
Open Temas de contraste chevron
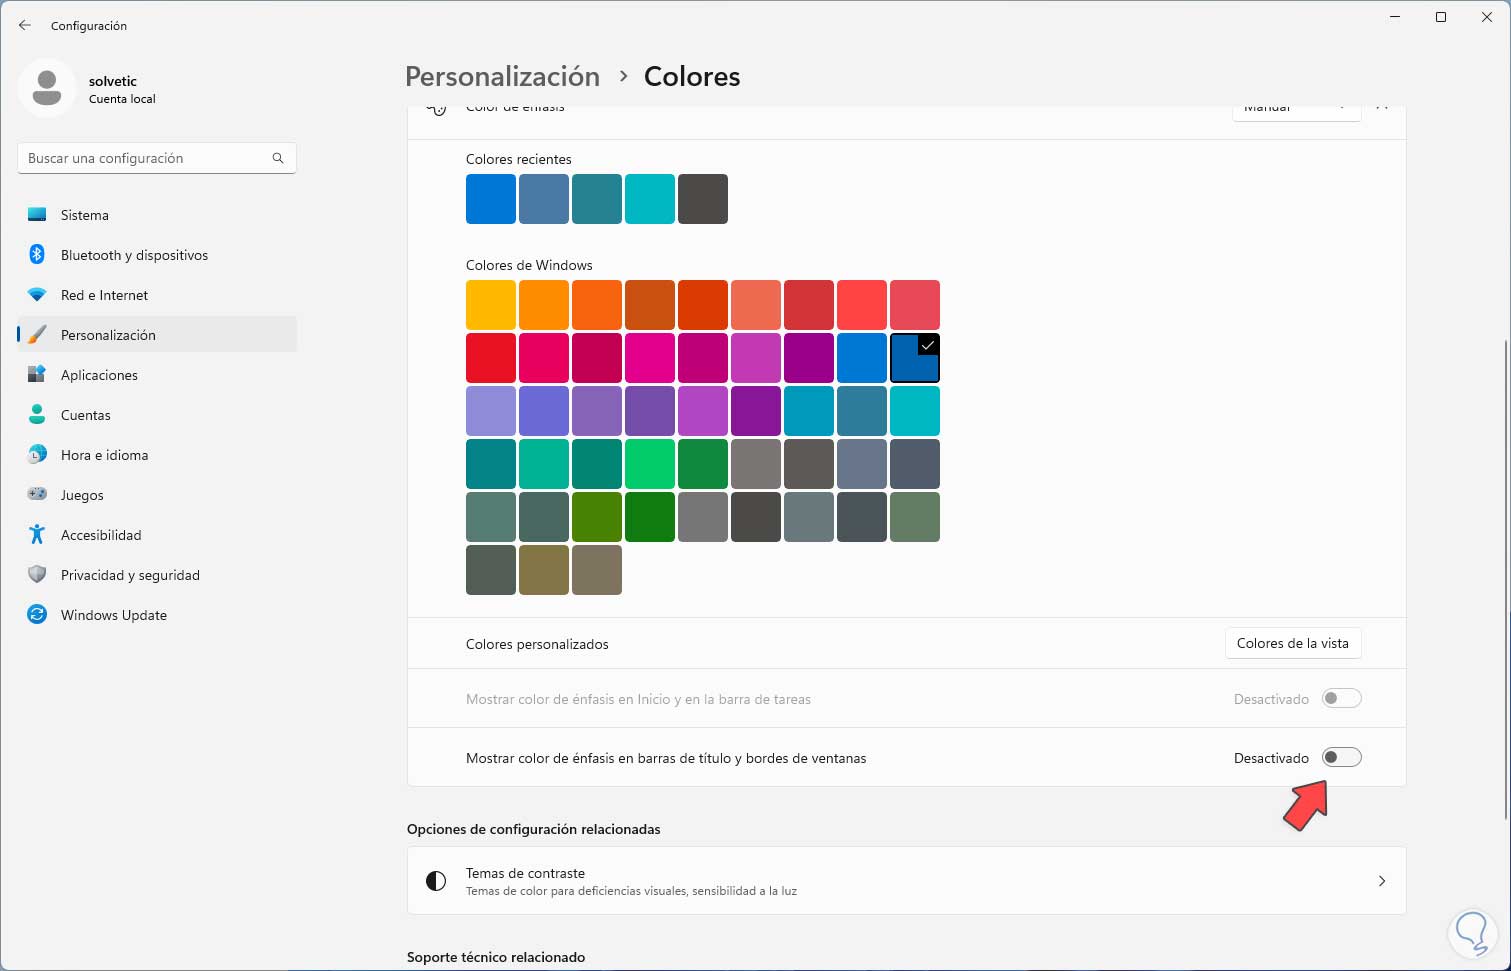(x=1381, y=881)
